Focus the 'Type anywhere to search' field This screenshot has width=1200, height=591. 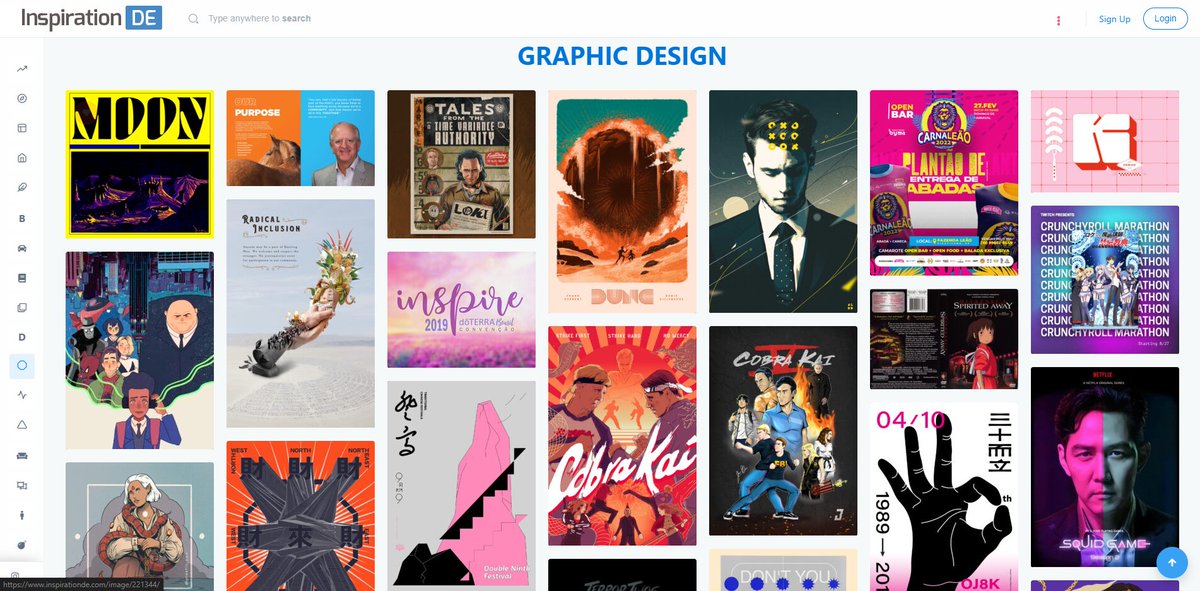coord(260,18)
